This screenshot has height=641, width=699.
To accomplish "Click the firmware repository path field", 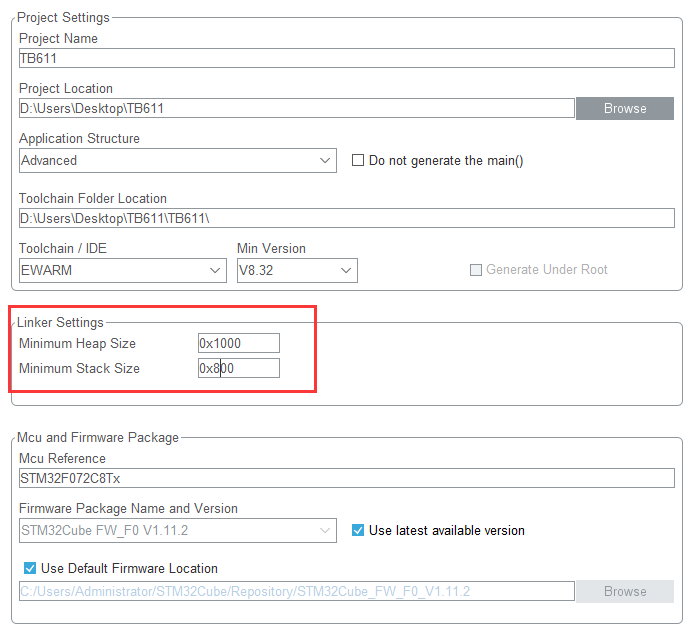I will coord(296,591).
